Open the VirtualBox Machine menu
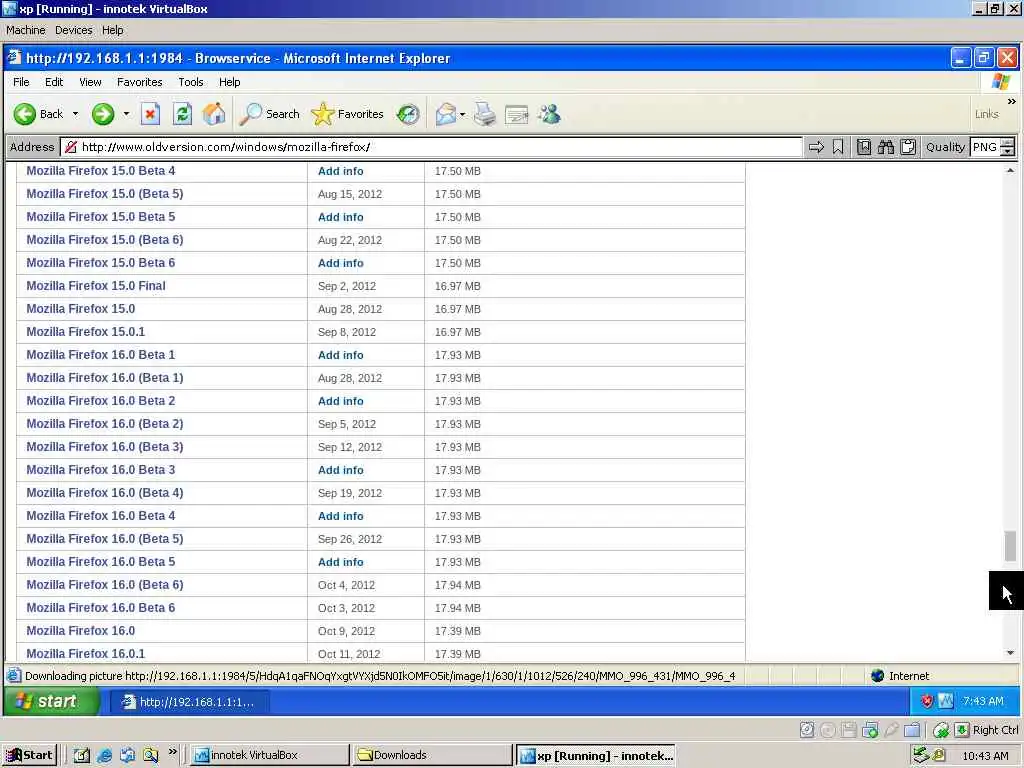 [x=26, y=30]
